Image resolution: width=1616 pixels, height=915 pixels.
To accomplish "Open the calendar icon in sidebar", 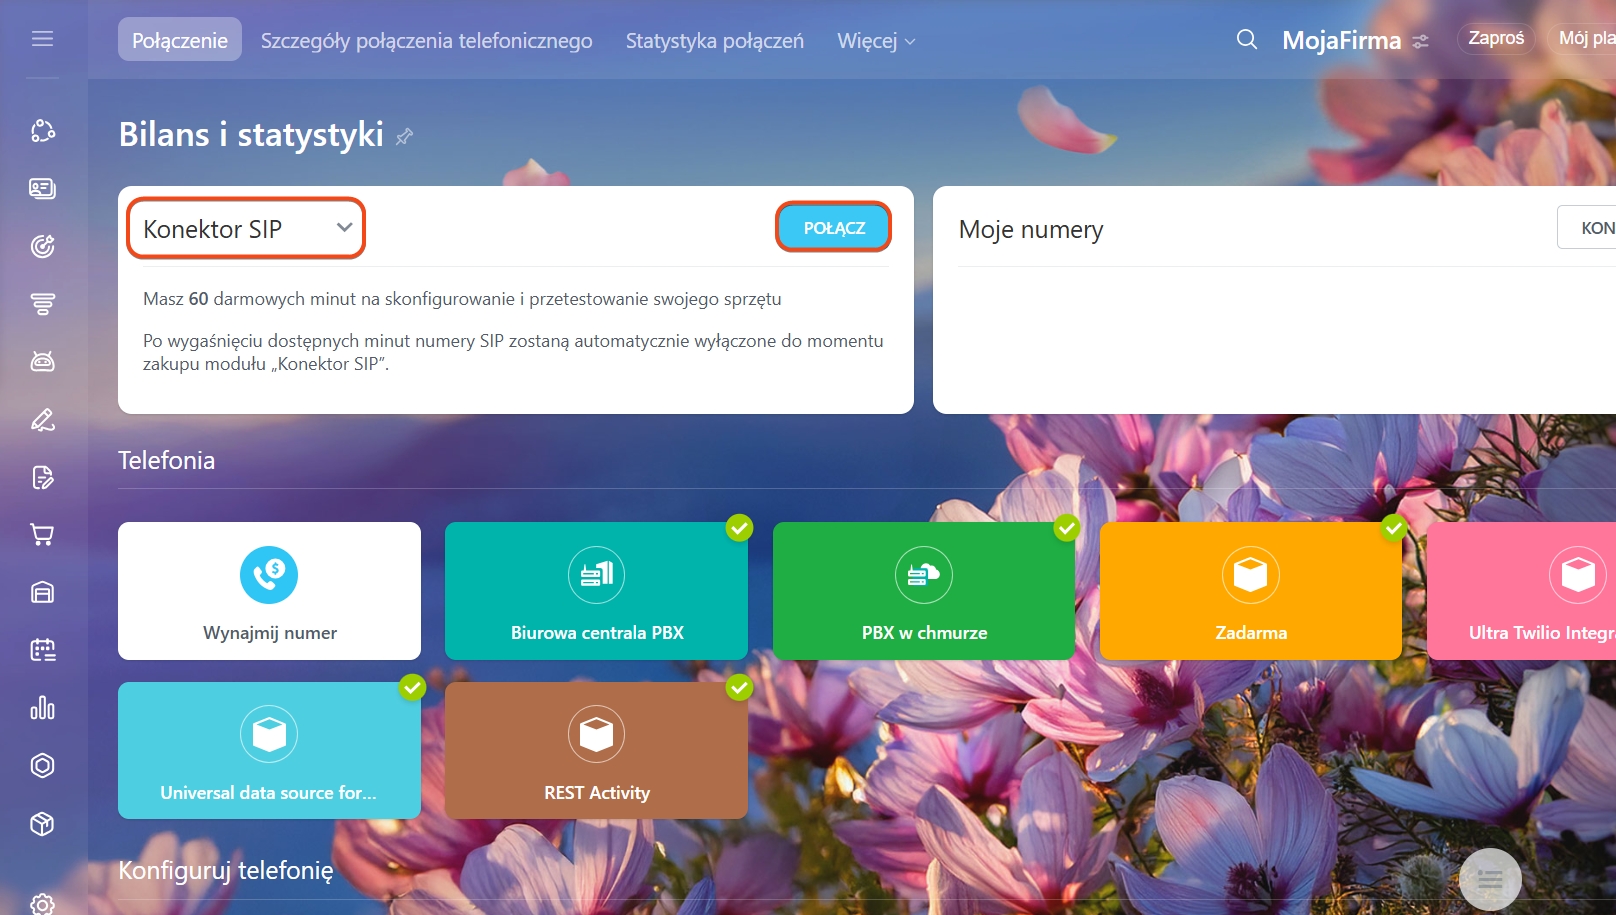I will coord(42,650).
